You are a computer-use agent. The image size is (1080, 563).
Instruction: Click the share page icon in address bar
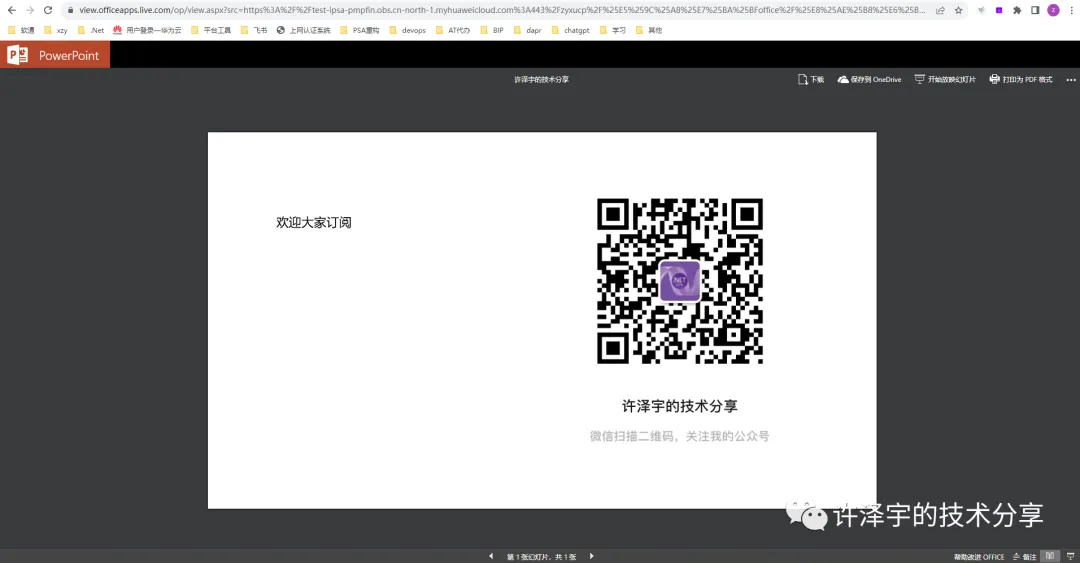pos(940,10)
